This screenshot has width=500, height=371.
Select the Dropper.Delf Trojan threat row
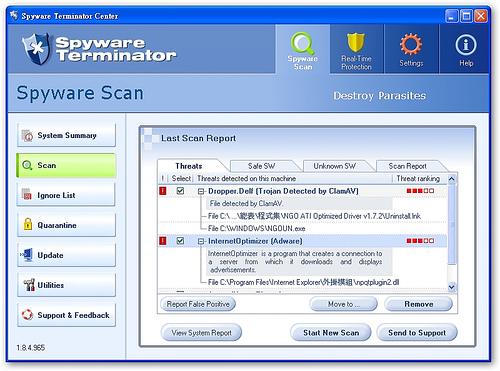303,191
